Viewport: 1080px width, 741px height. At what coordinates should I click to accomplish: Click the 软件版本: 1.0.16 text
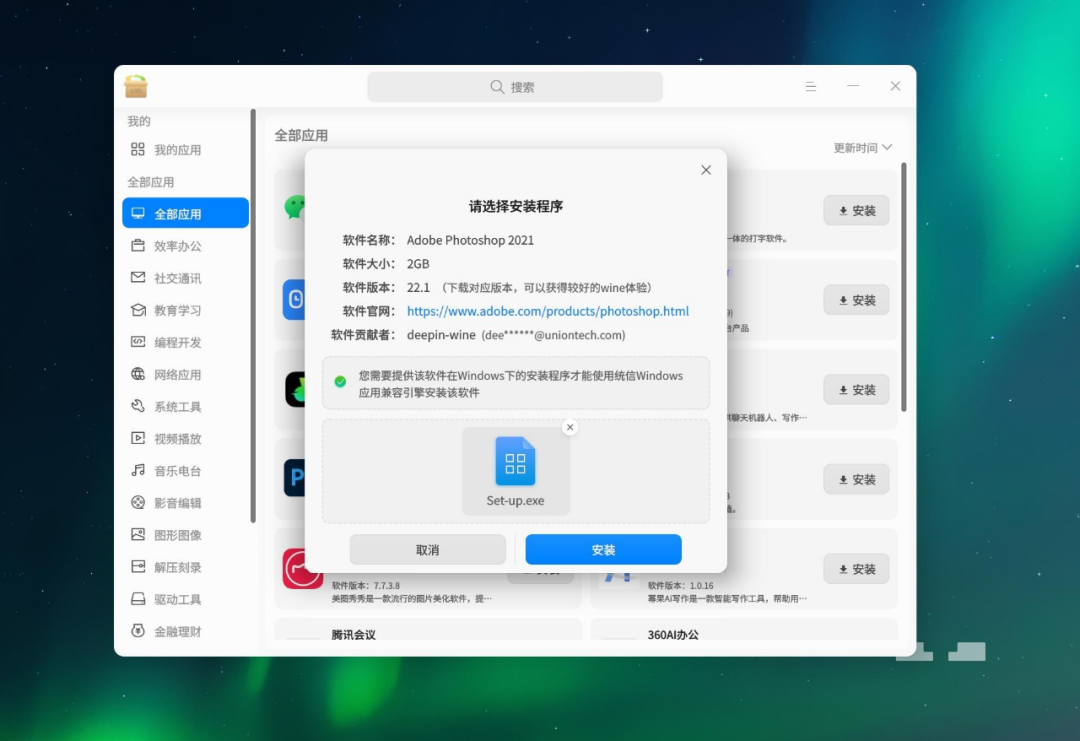681,585
